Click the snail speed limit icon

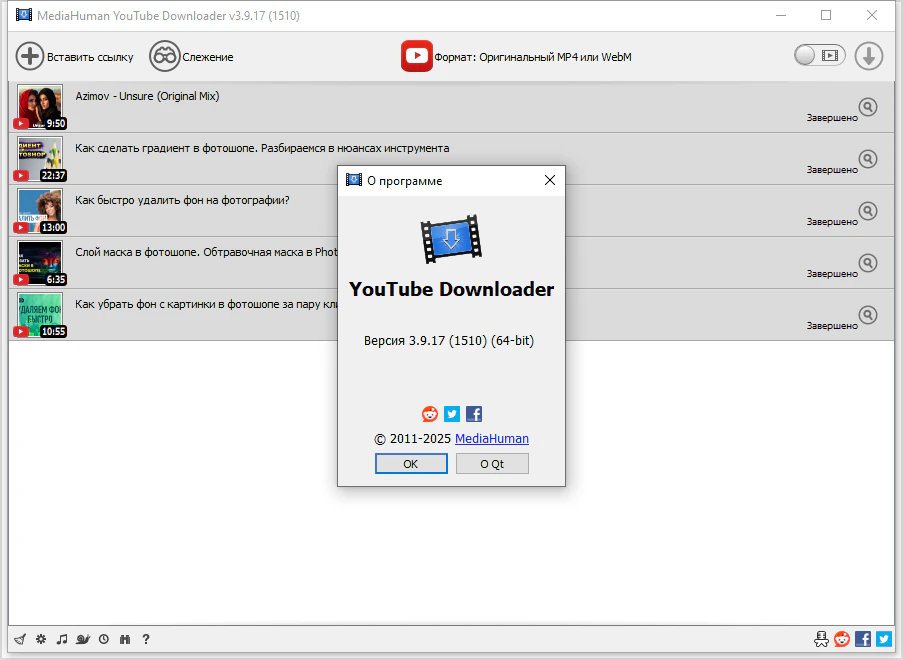83,639
